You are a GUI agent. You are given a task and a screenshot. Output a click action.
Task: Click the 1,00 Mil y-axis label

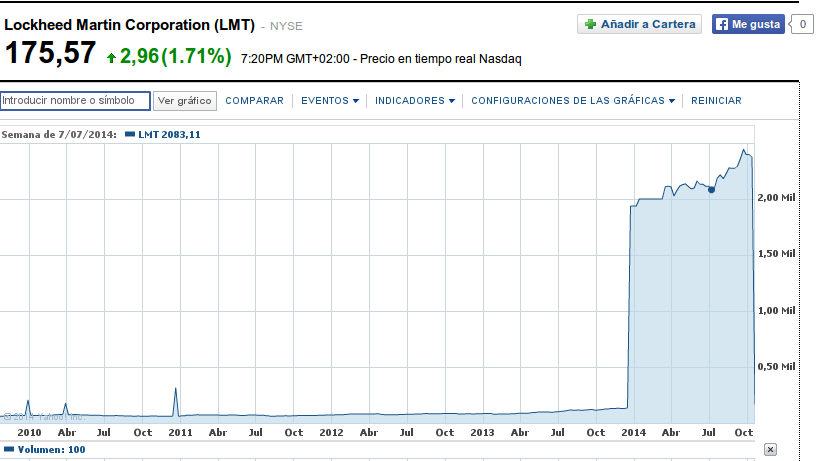click(776, 310)
